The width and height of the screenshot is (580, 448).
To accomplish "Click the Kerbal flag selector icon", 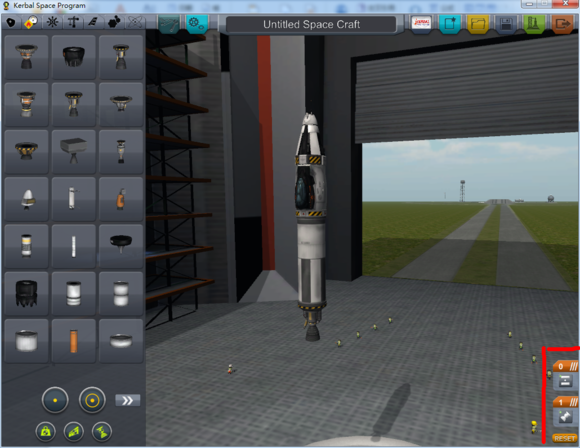I will 421,24.
